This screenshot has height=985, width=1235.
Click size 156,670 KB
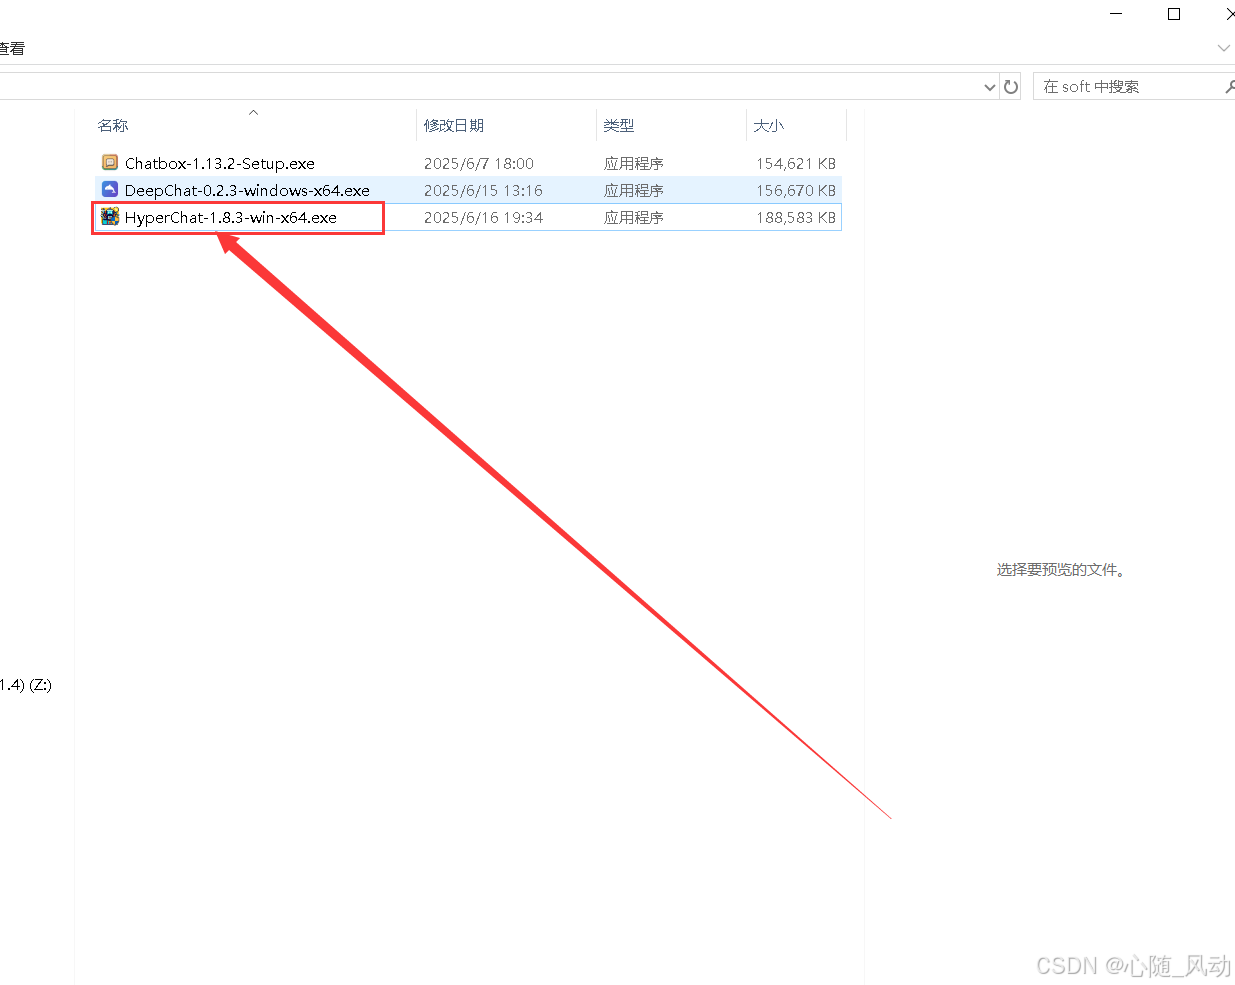click(x=796, y=190)
